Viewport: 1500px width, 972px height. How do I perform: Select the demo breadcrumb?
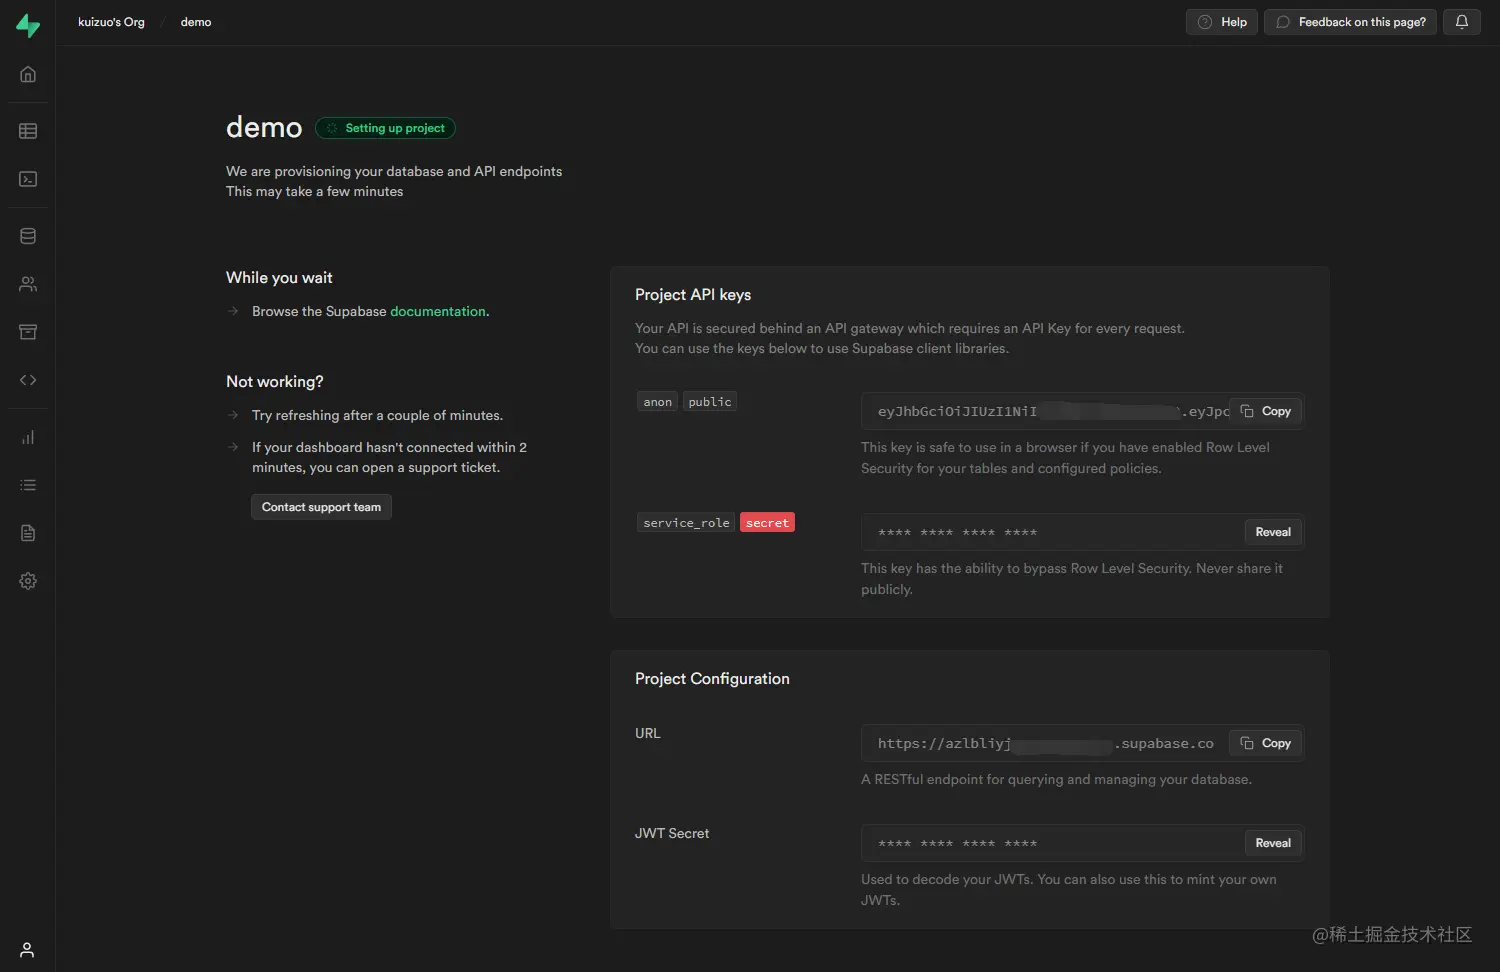196,22
